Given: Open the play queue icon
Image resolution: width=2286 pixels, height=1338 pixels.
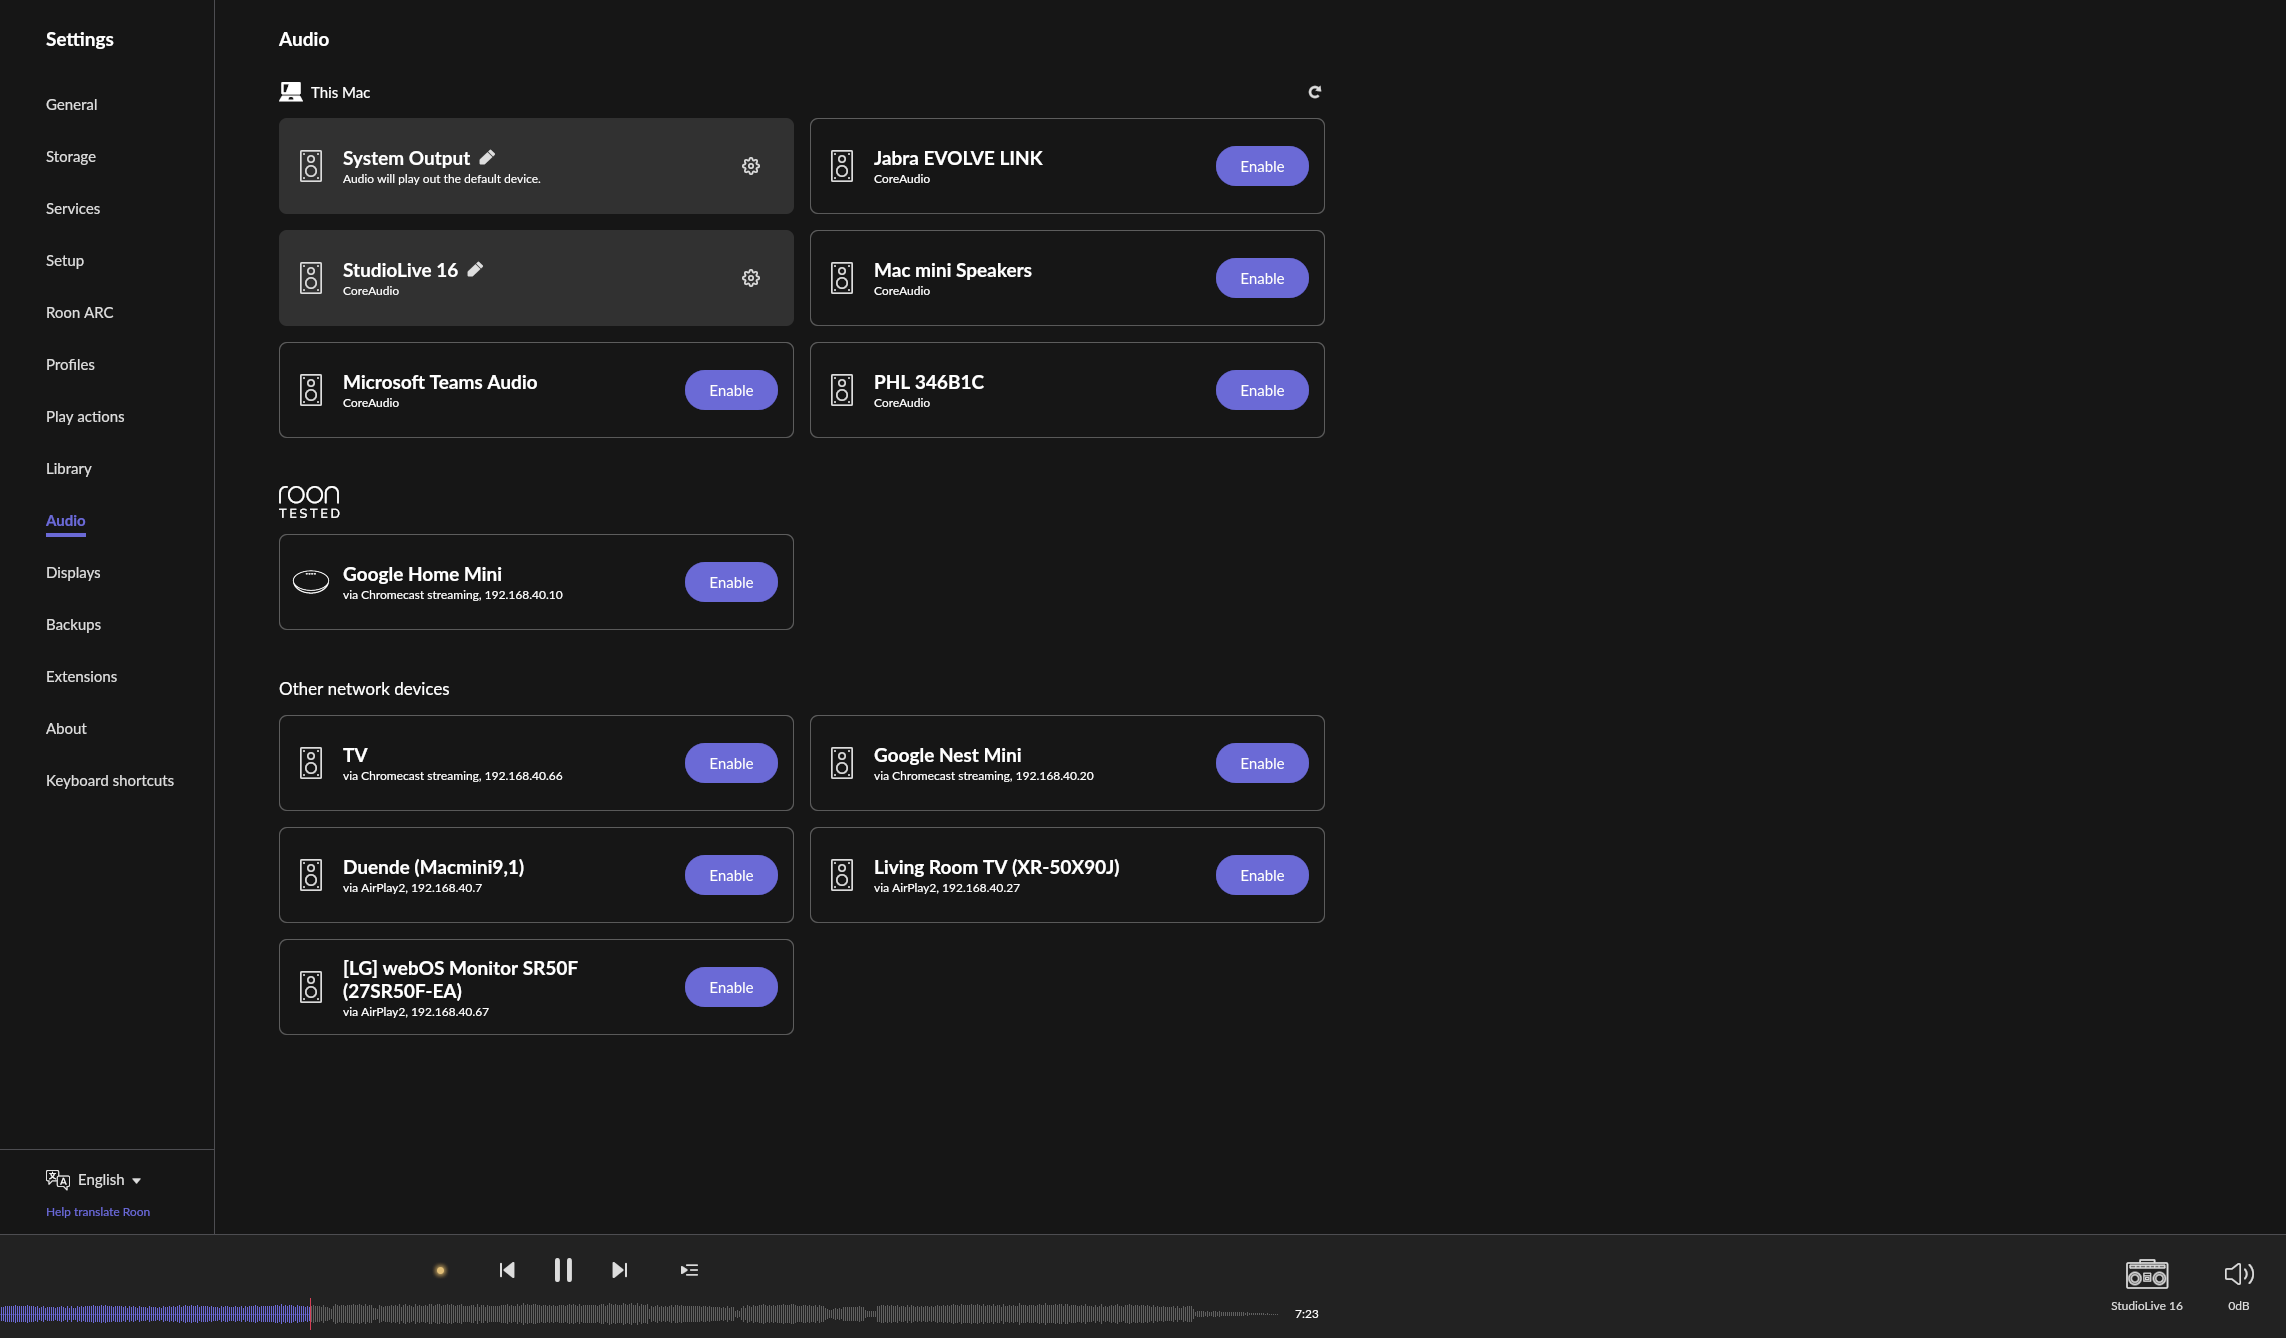Looking at the screenshot, I should 689,1270.
